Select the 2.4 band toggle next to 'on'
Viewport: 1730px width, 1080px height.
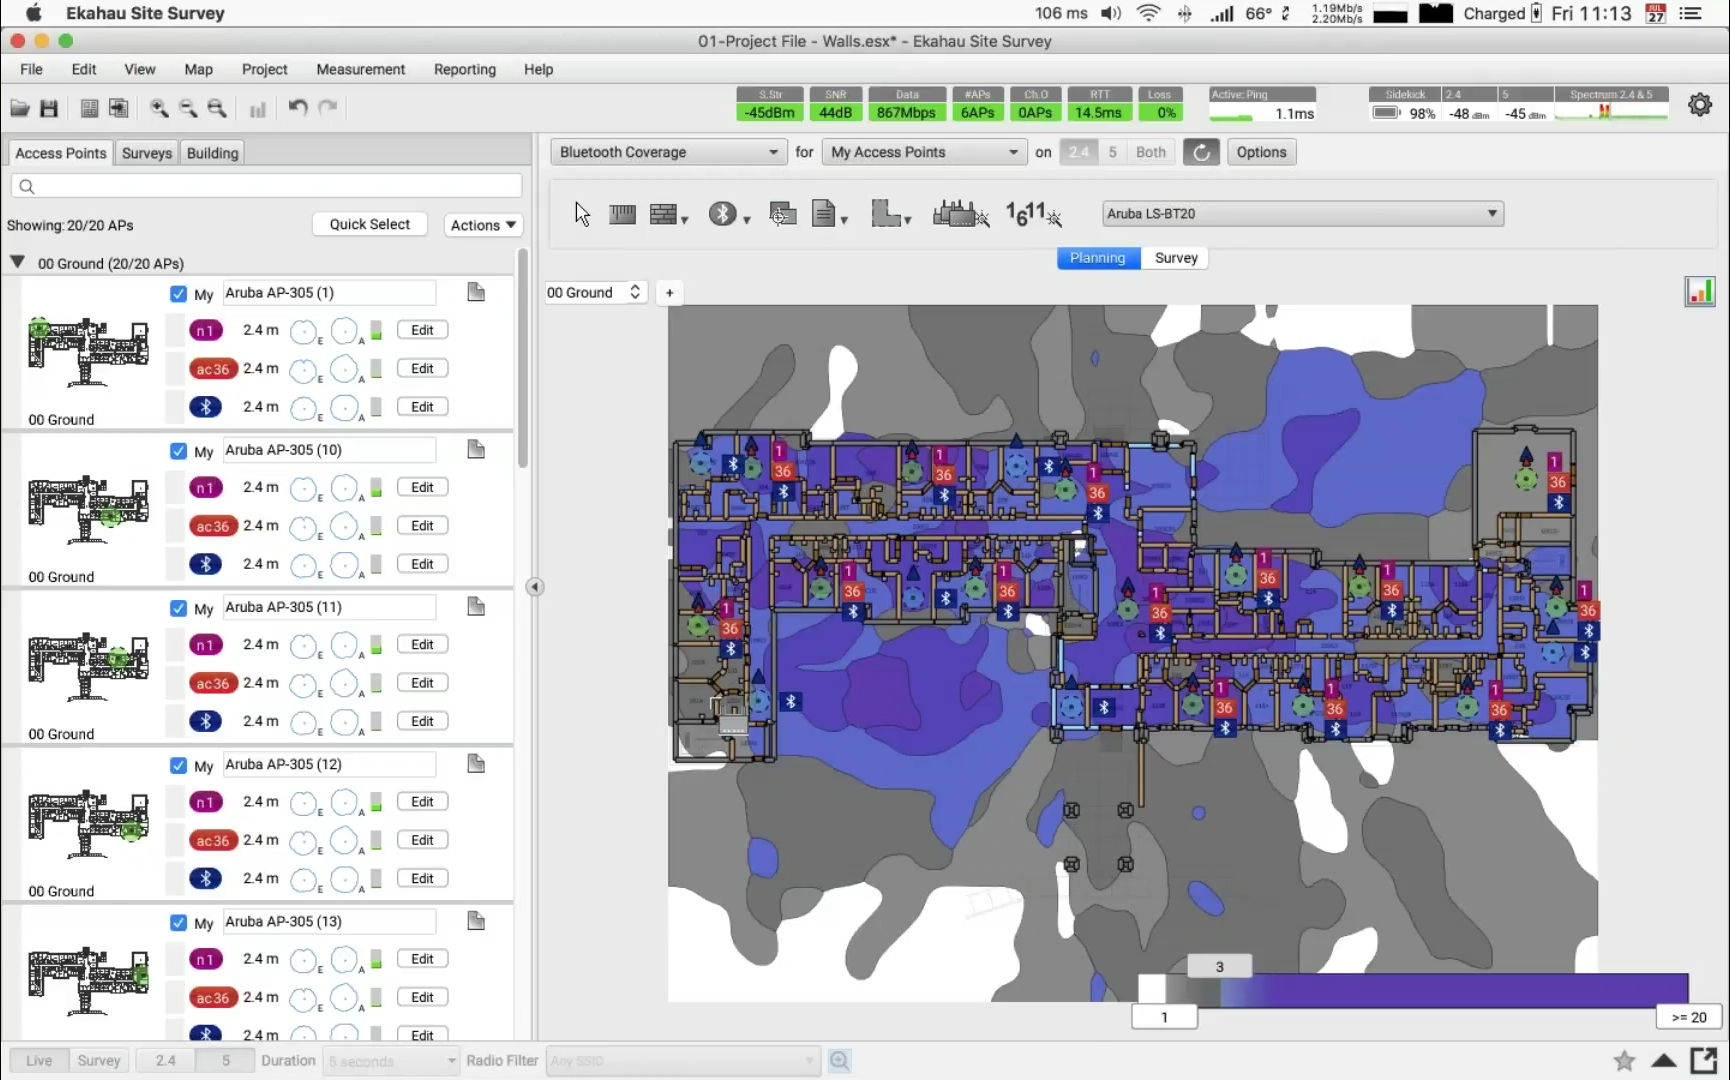[1078, 152]
